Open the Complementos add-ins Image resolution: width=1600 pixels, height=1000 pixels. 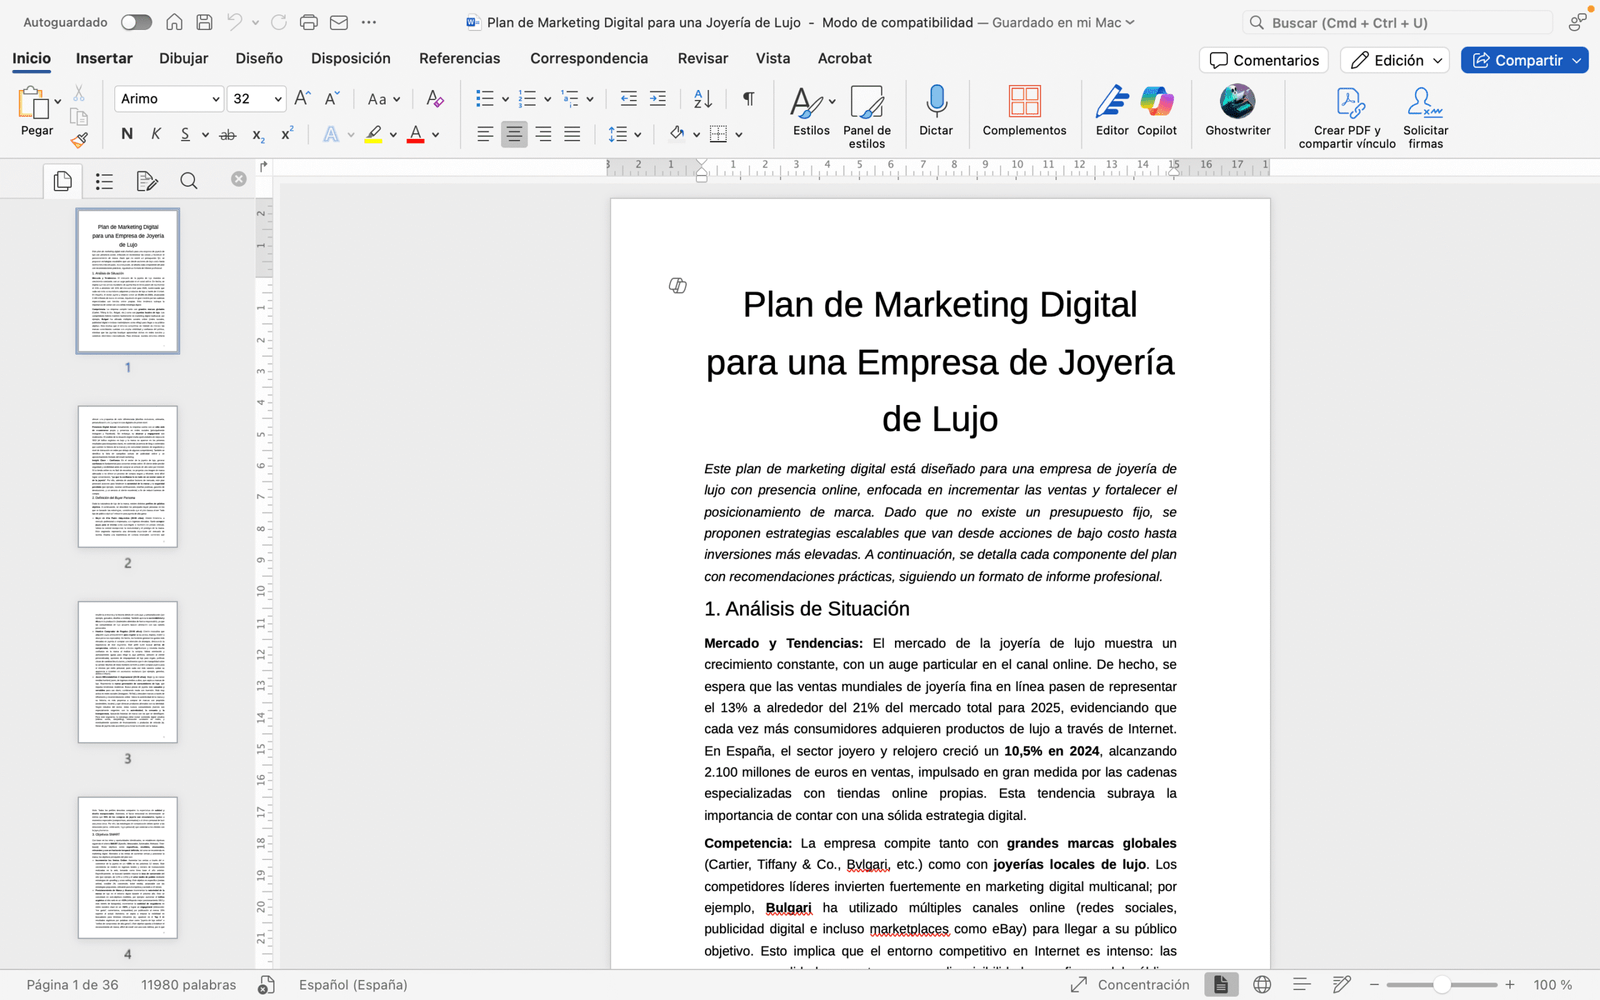tap(1024, 102)
